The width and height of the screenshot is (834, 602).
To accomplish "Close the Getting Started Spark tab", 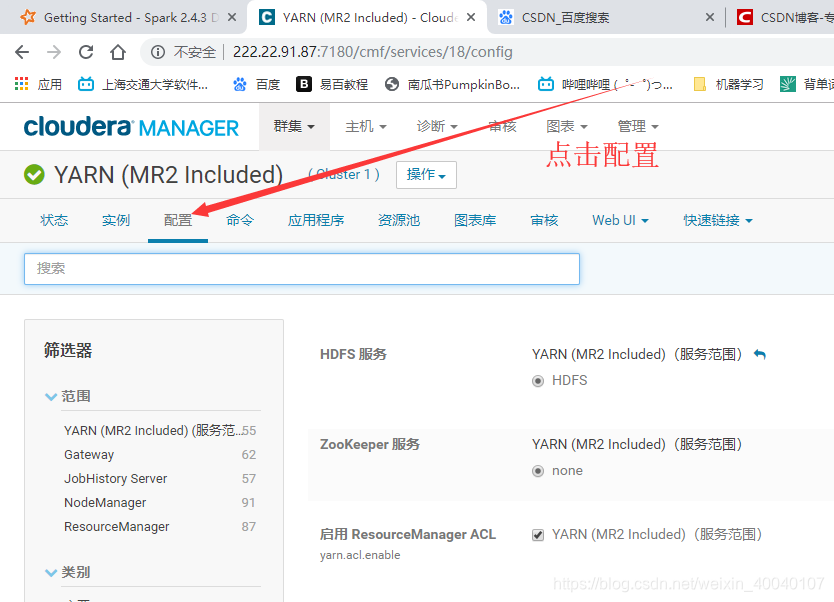I will point(232,18).
